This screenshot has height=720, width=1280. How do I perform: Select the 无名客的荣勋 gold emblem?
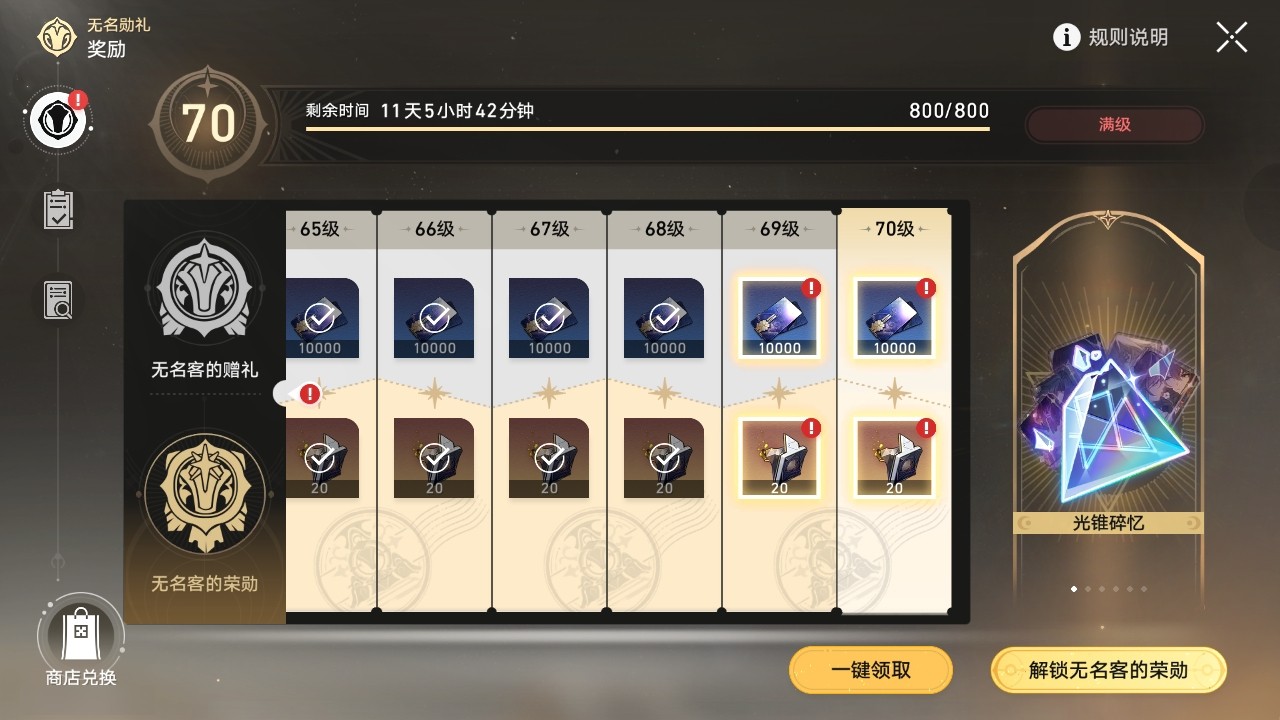point(205,492)
